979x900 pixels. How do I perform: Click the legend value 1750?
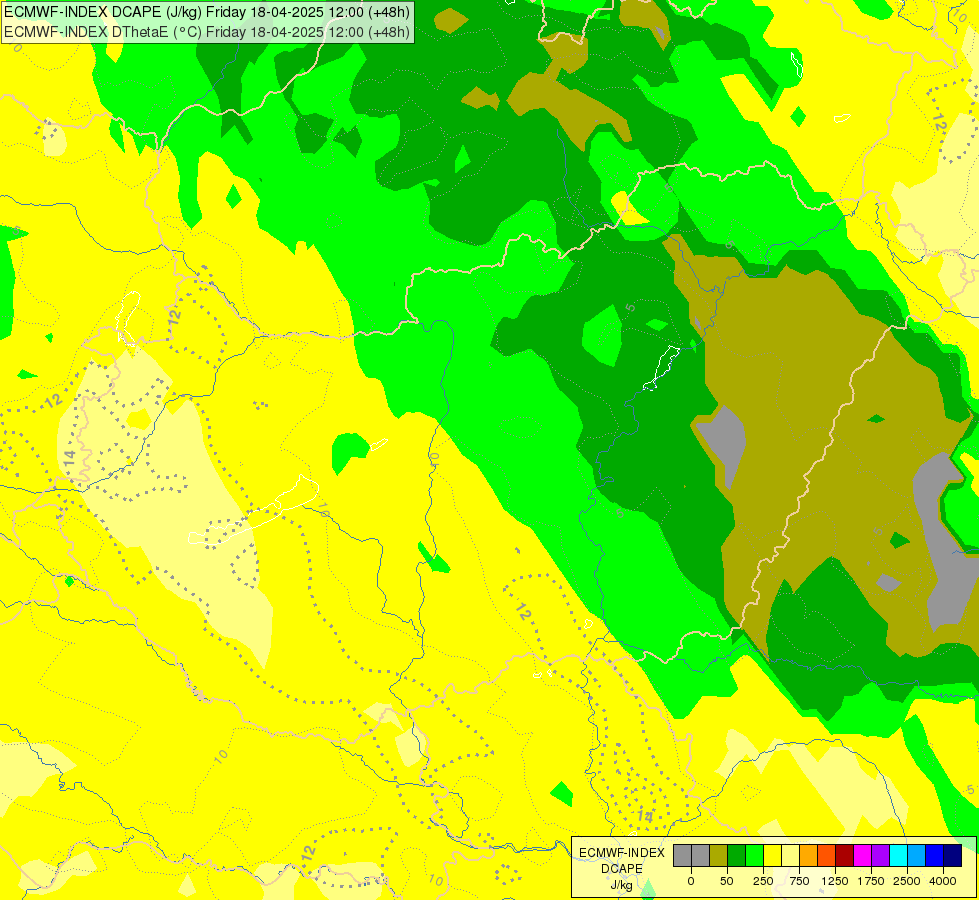pyautogui.click(x=871, y=881)
